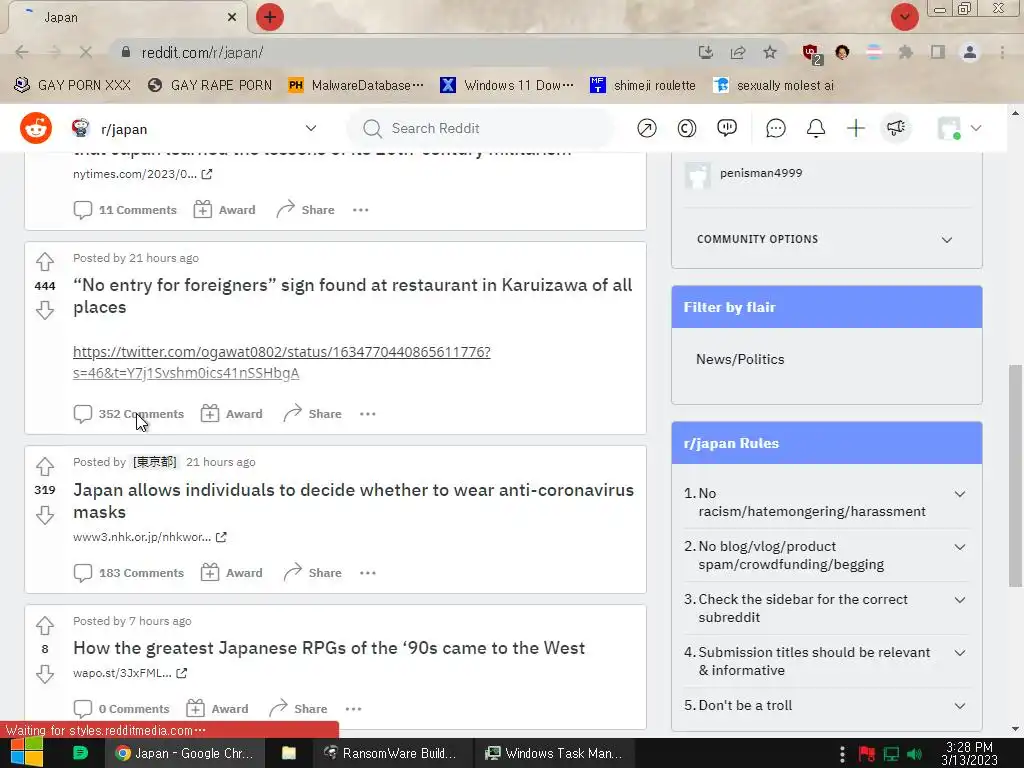Open the Windows 11 Dow… bookmark
Image resolution: width=1024 pixels, height=768 pixels.
tap(507, 86)
